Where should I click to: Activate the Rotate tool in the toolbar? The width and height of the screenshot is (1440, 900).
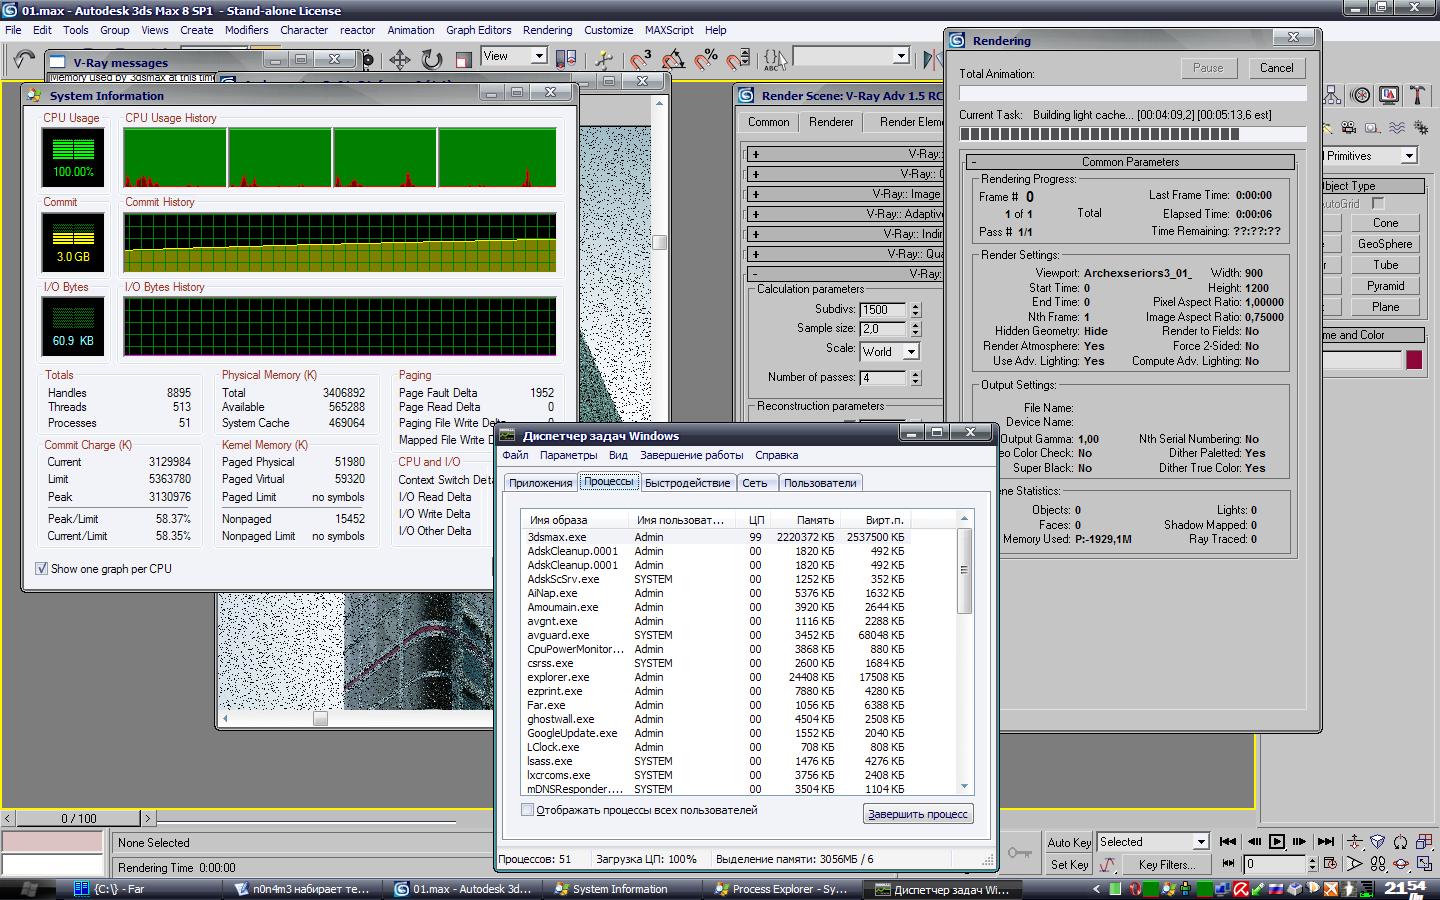click(x=431, y=60)
